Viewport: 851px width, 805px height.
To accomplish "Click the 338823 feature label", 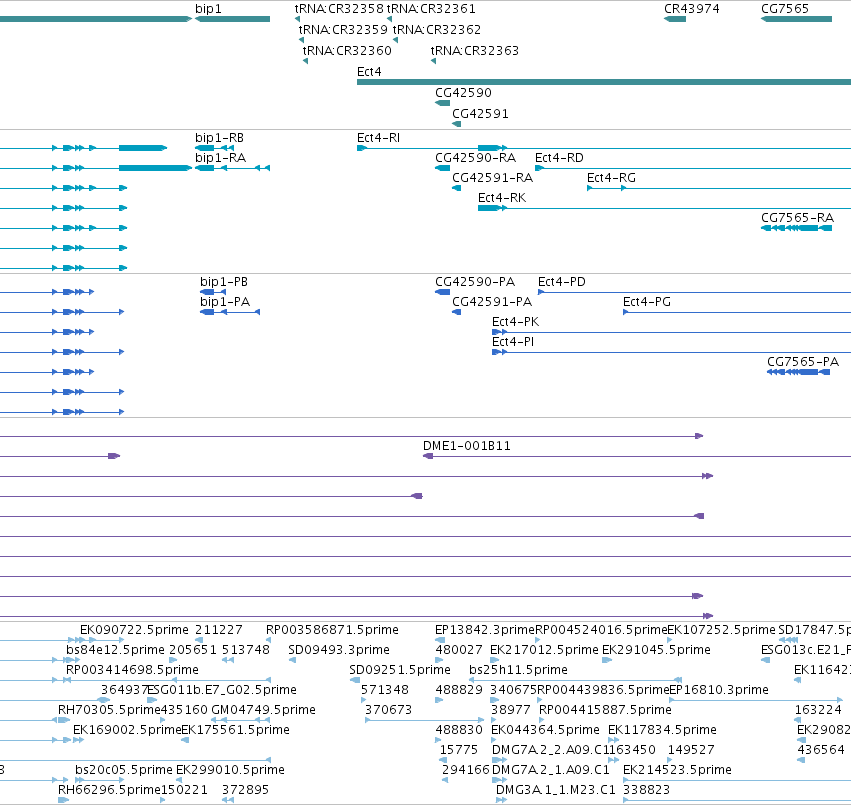I will pyautogui.click(x=646, y=790).
